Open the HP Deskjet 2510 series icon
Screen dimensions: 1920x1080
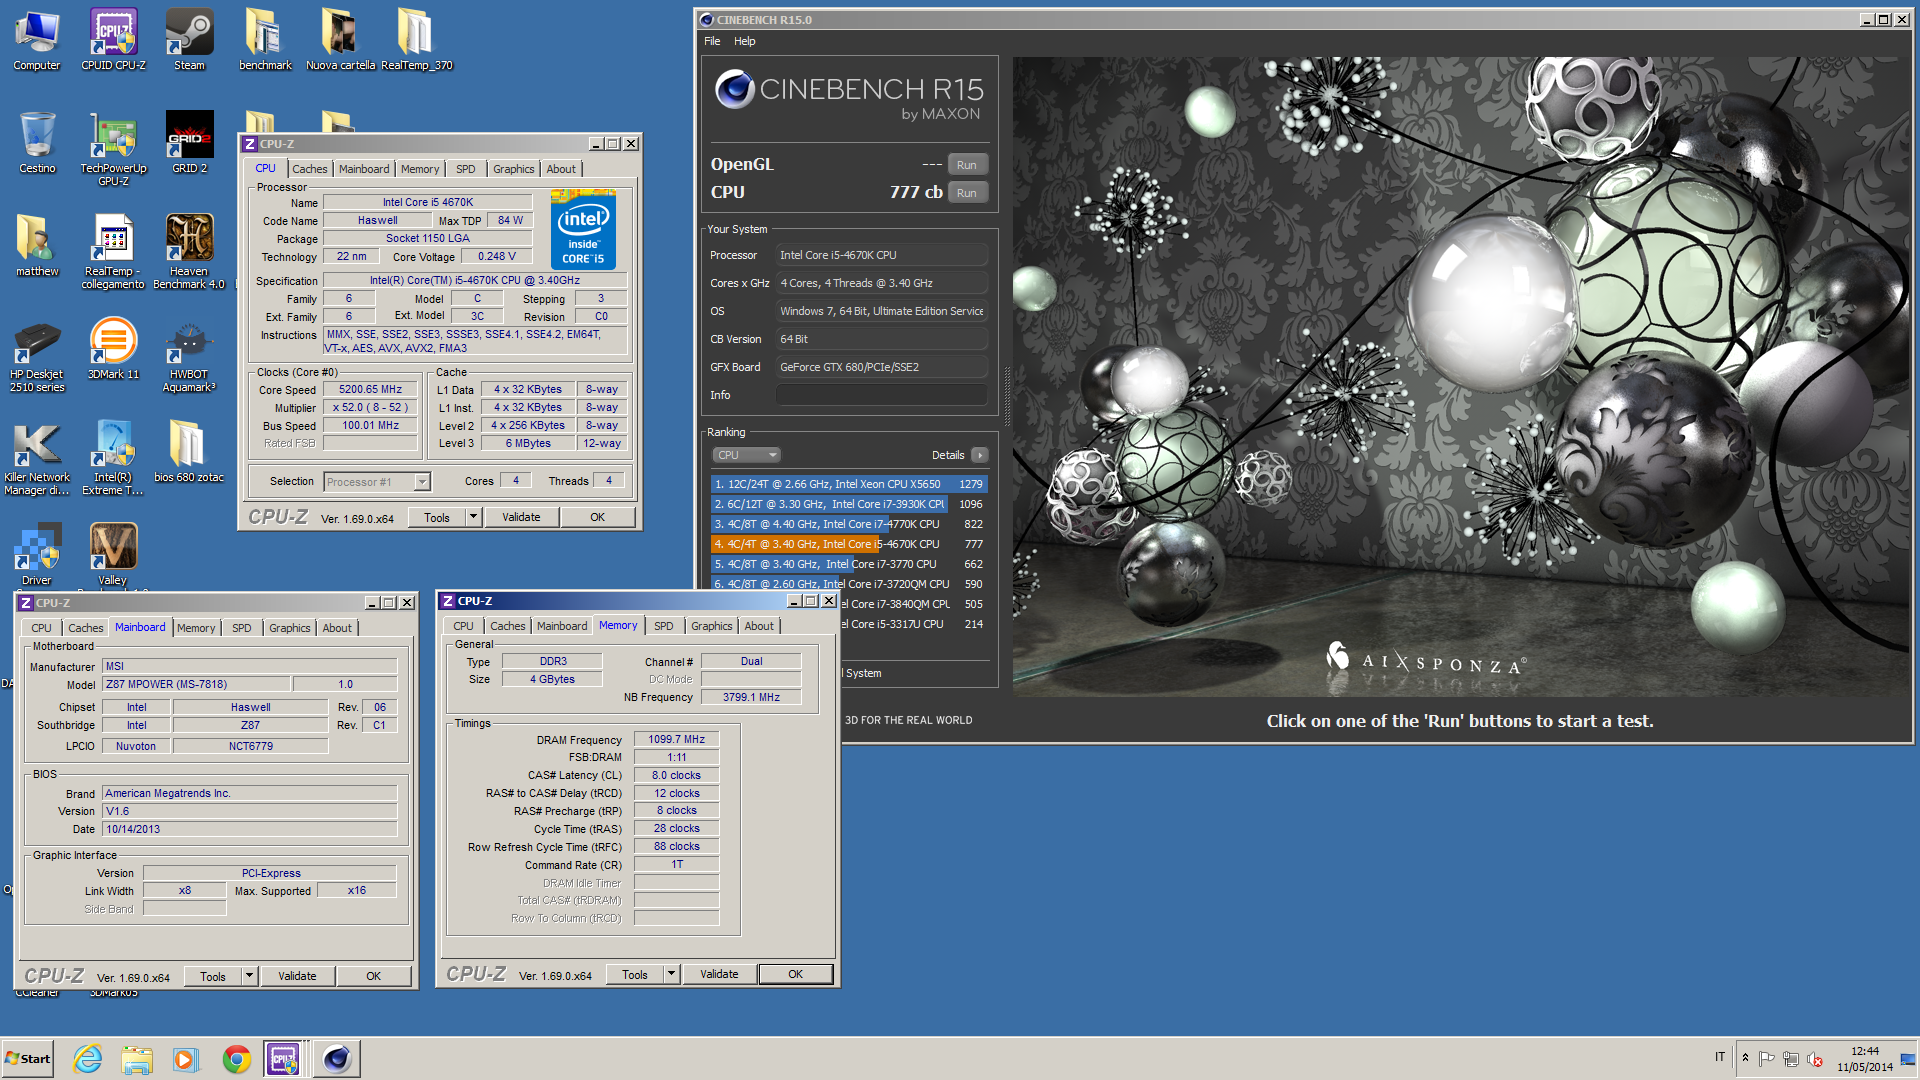37,356
